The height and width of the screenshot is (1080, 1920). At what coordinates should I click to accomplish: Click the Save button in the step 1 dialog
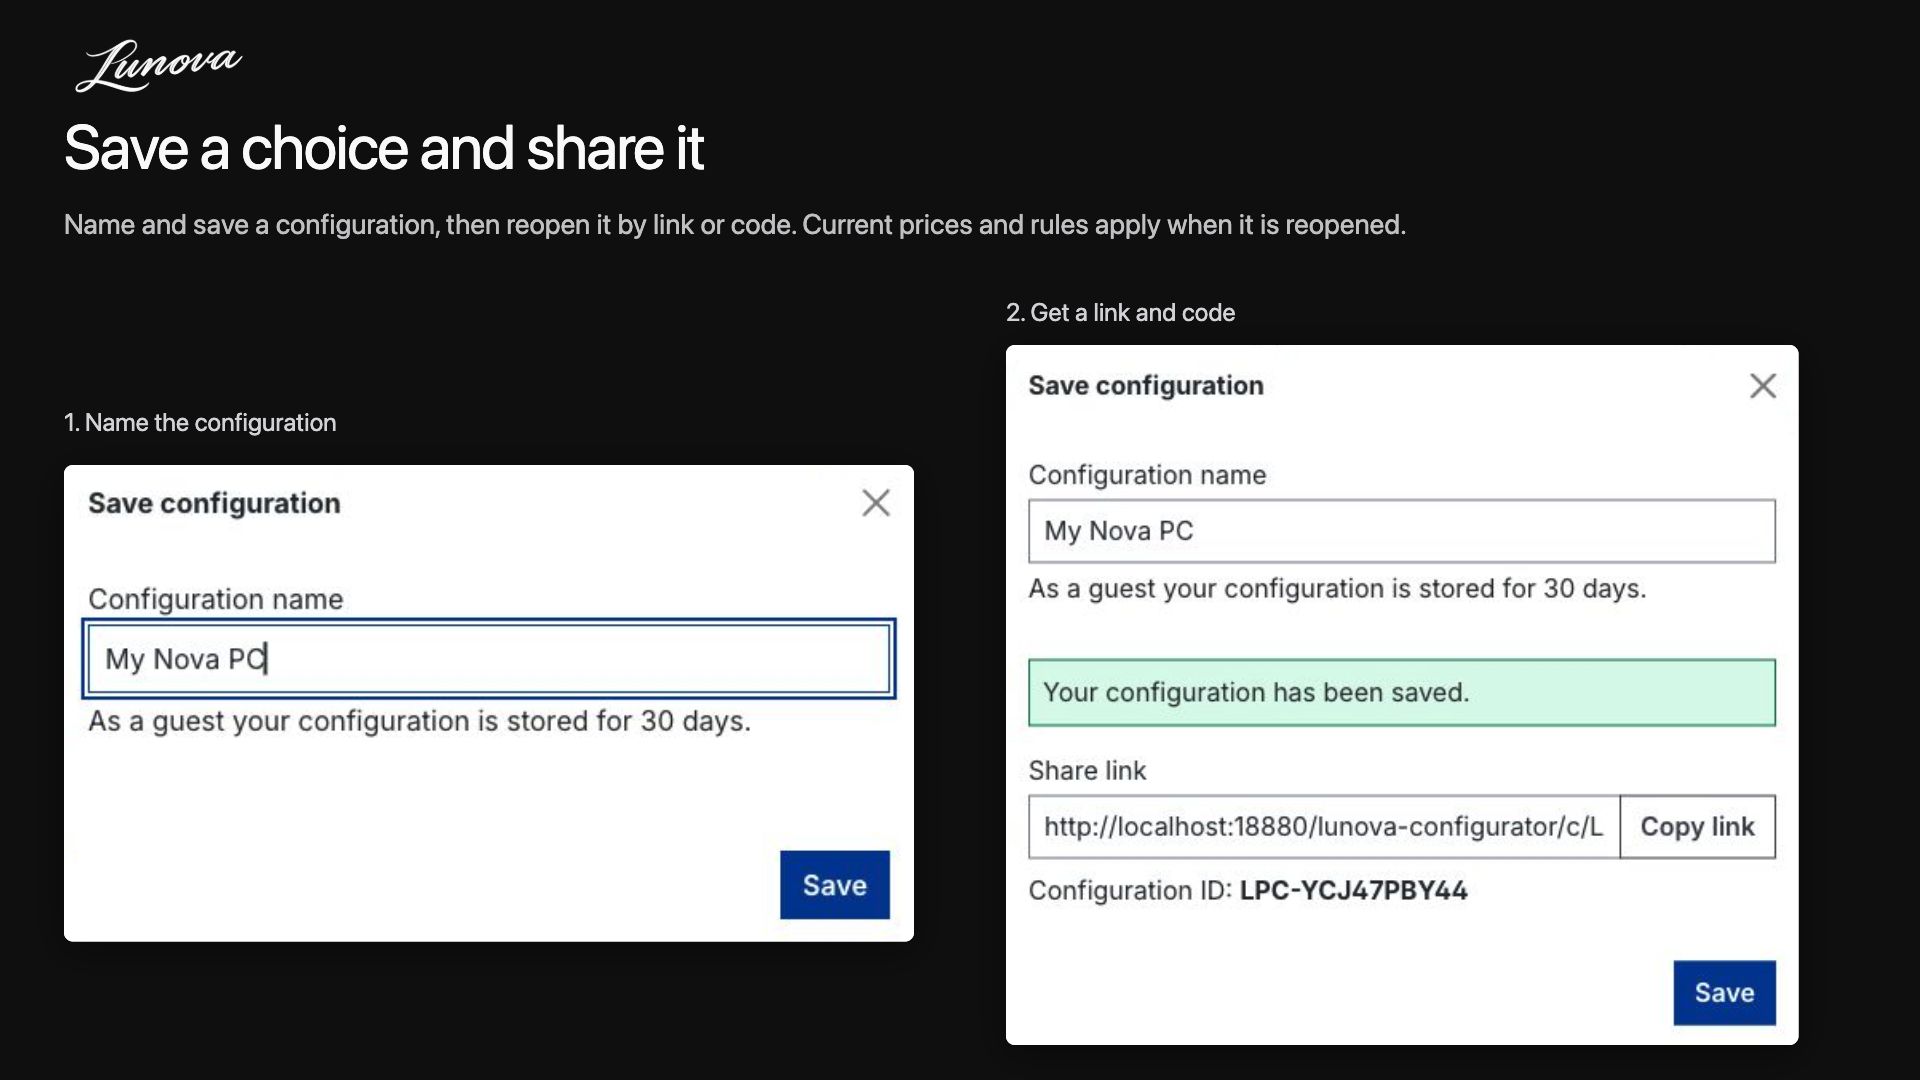click(x=835, y=885)
